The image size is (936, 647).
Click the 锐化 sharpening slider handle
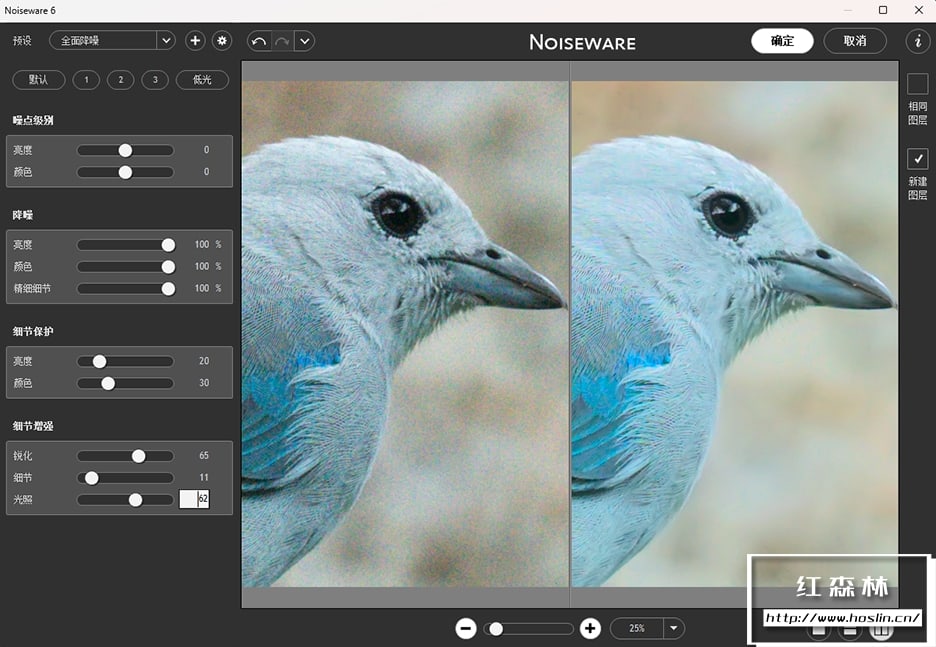pyautogui.click(x=139, y=456)
